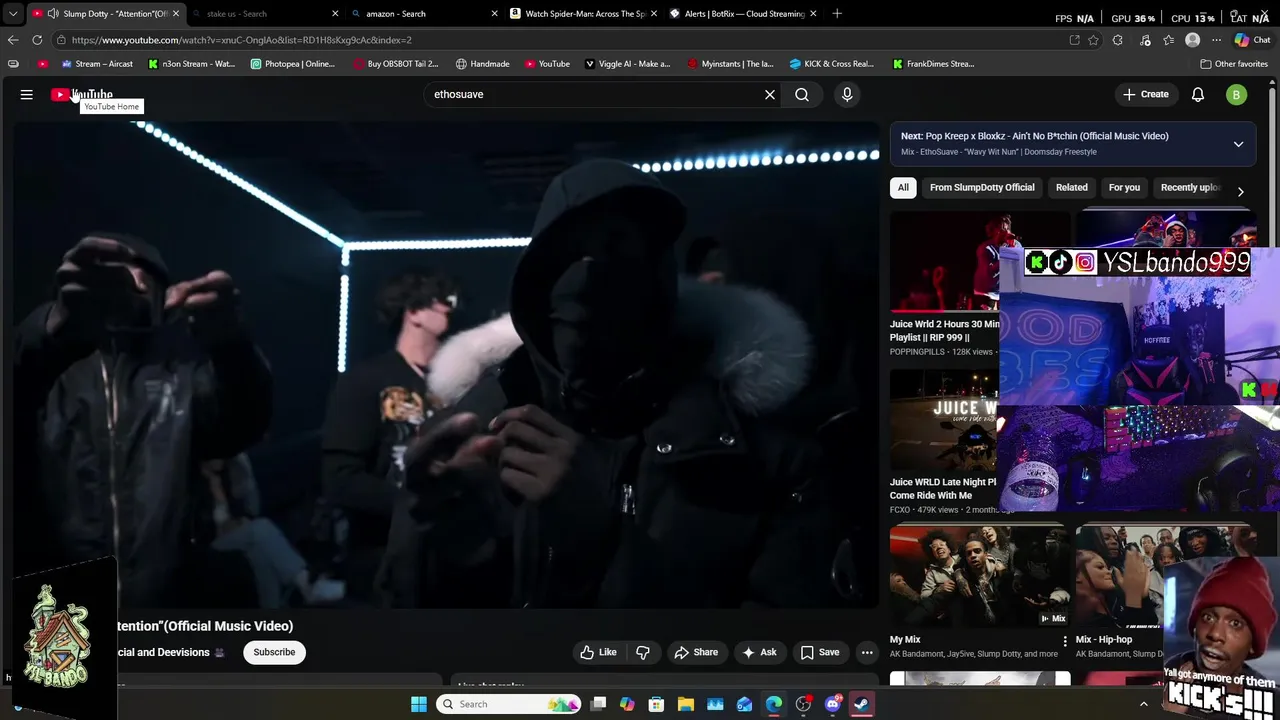Reload the page with refresh icon
Viewport: 1280px width, 720px height.
pyautogui.click(x=37, y=40)
